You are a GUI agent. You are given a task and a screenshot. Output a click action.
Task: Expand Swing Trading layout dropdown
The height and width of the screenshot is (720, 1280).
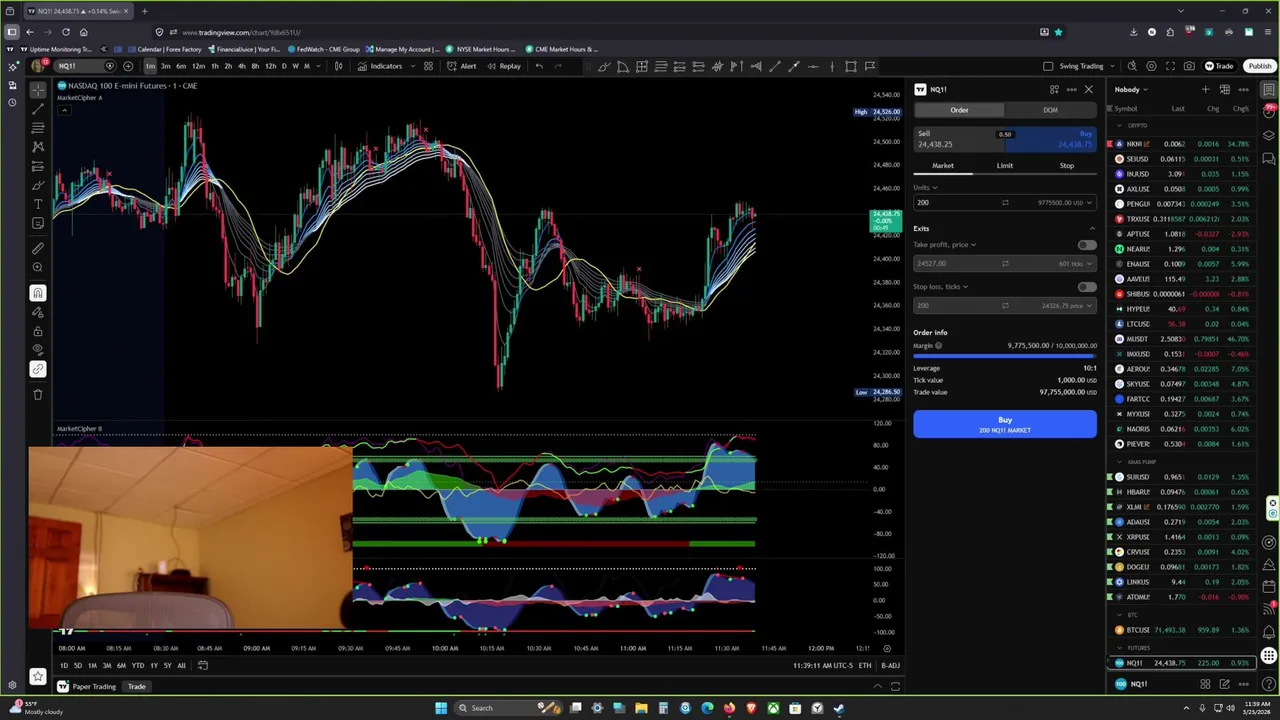[1112, 66]
